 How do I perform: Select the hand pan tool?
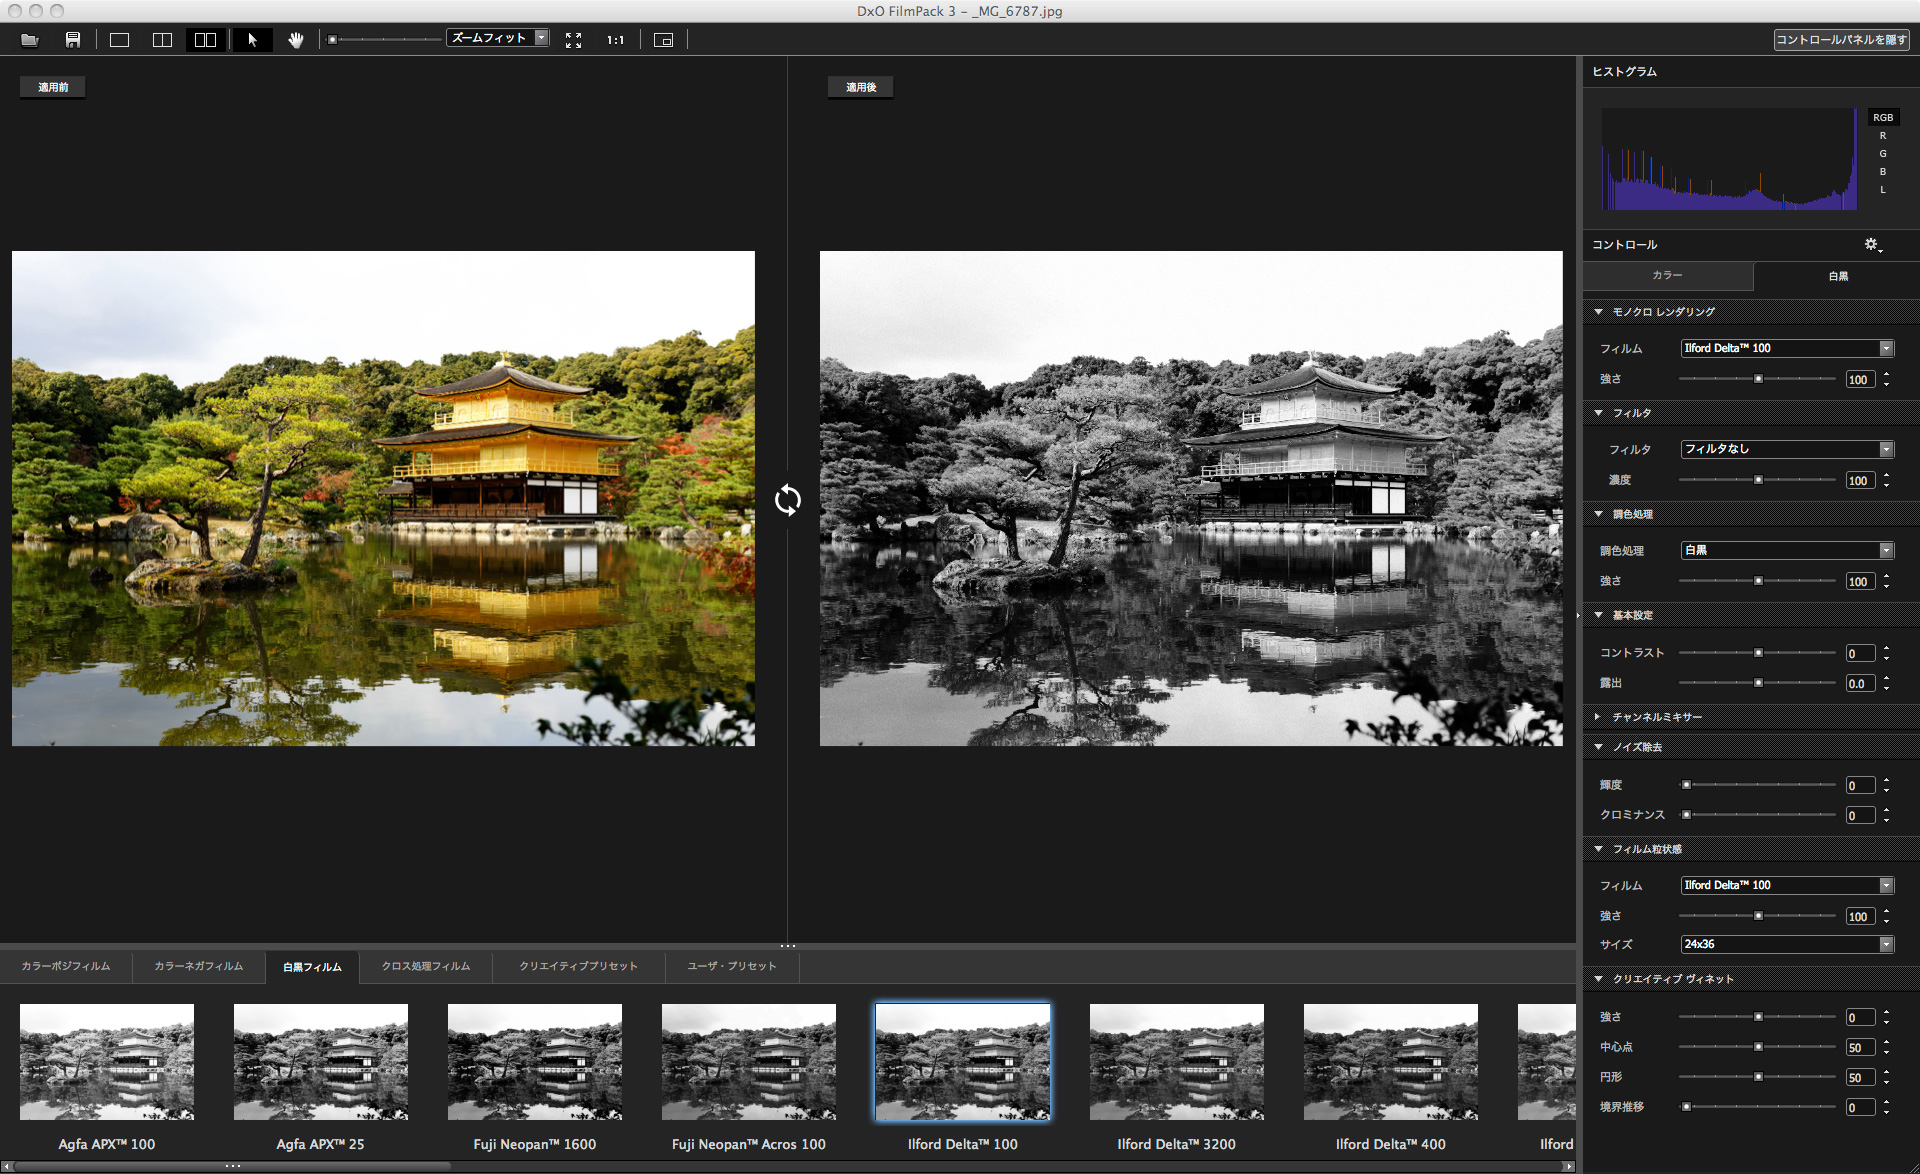tap(296, 40)
